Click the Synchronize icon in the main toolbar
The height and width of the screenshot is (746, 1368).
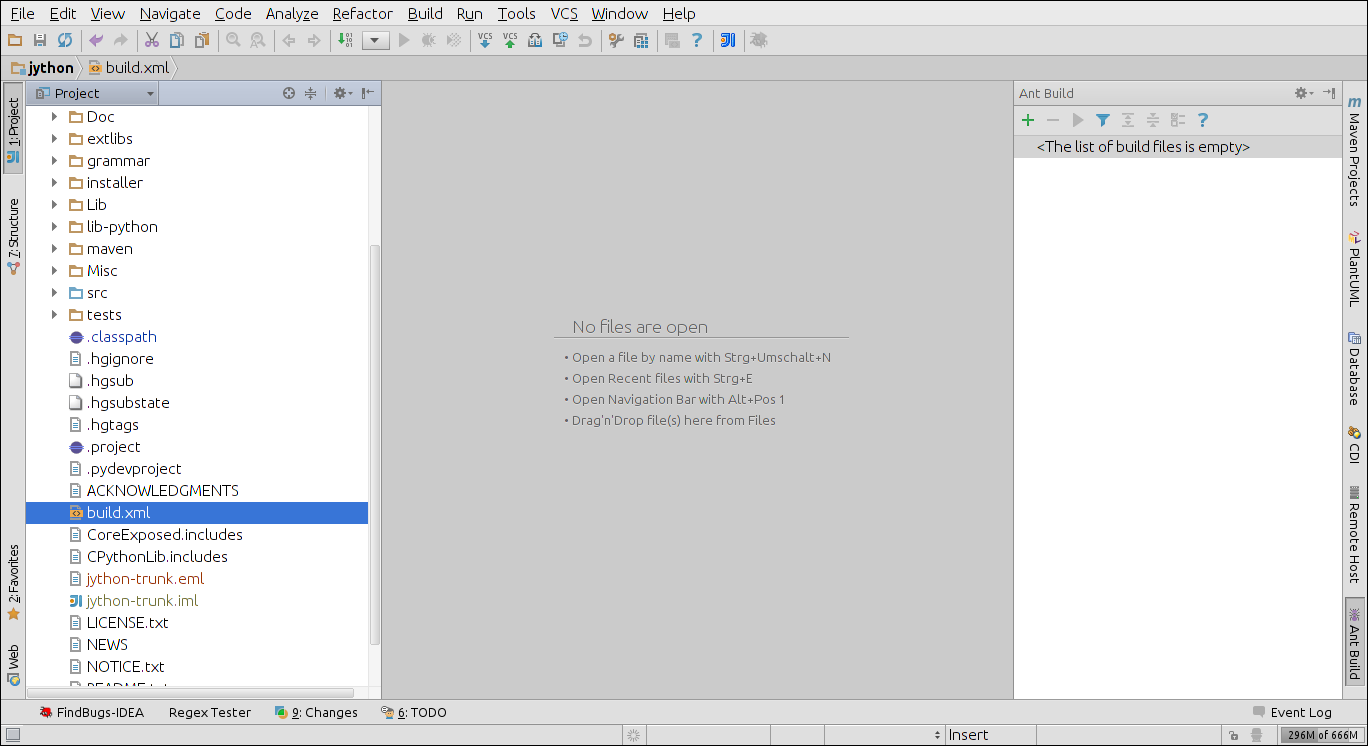point(65,40)
